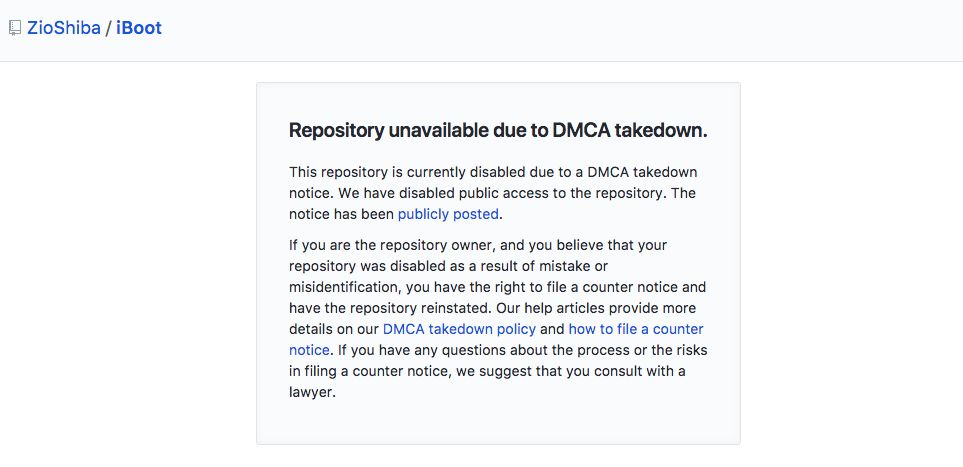Click the 'Repository unavailable due to DMCA takedown.' heading

[498, 130]
